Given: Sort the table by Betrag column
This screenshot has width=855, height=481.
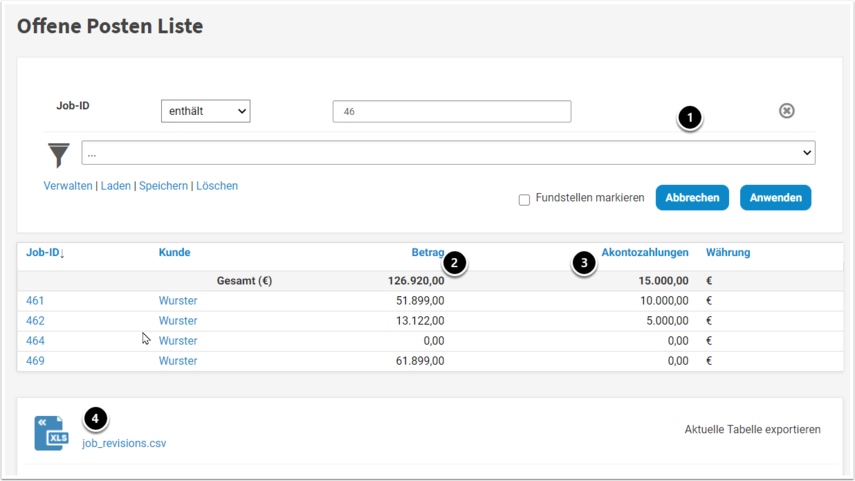Looking at the screenshot, I should 427,253.
